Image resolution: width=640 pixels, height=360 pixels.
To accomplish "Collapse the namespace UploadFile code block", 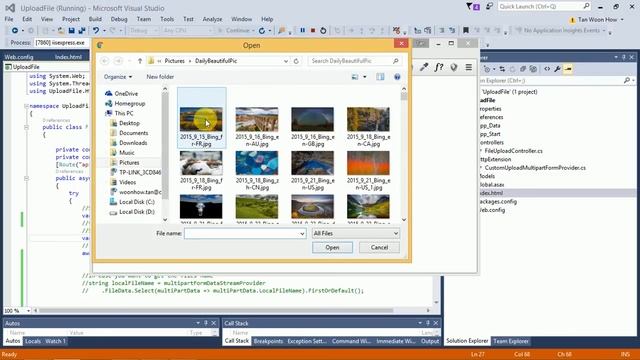I will pyautogui.click(x=26, y=106).
